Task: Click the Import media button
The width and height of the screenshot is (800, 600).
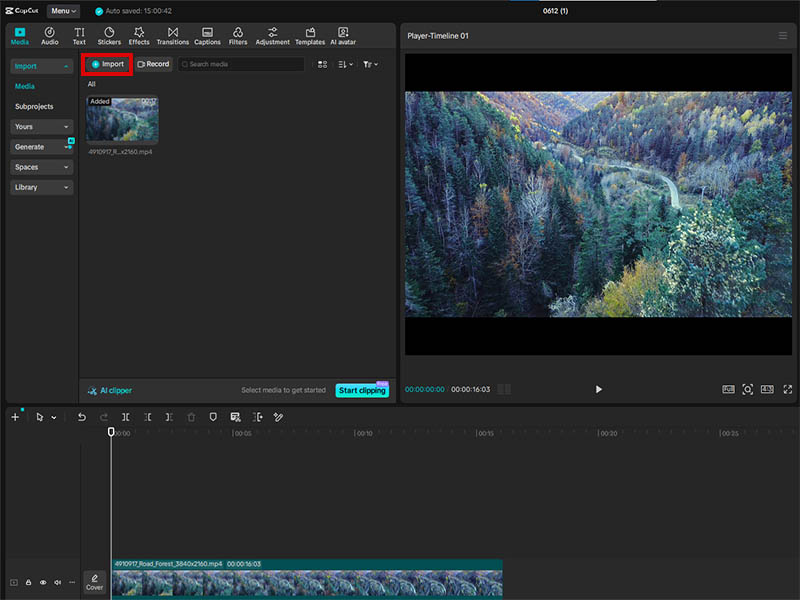Action: pyautogui.click(x=107, y=64)
